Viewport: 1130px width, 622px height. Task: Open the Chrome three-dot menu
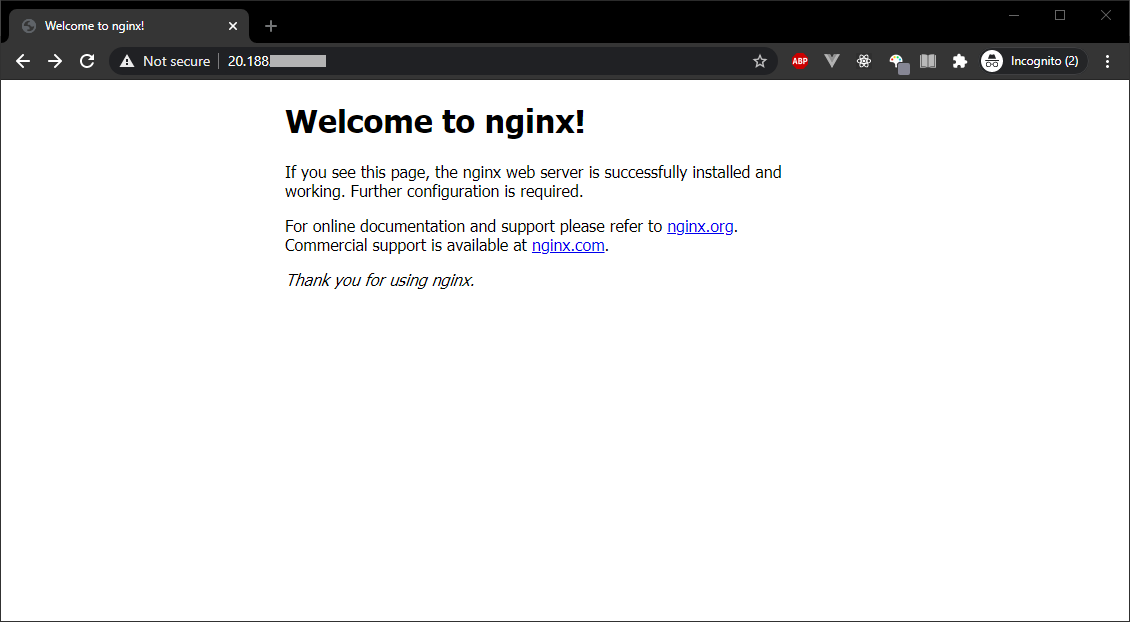[1108, 61]
